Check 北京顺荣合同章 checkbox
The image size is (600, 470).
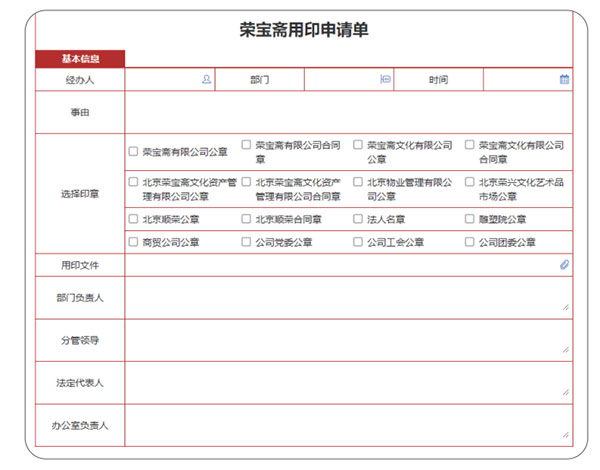246,219
